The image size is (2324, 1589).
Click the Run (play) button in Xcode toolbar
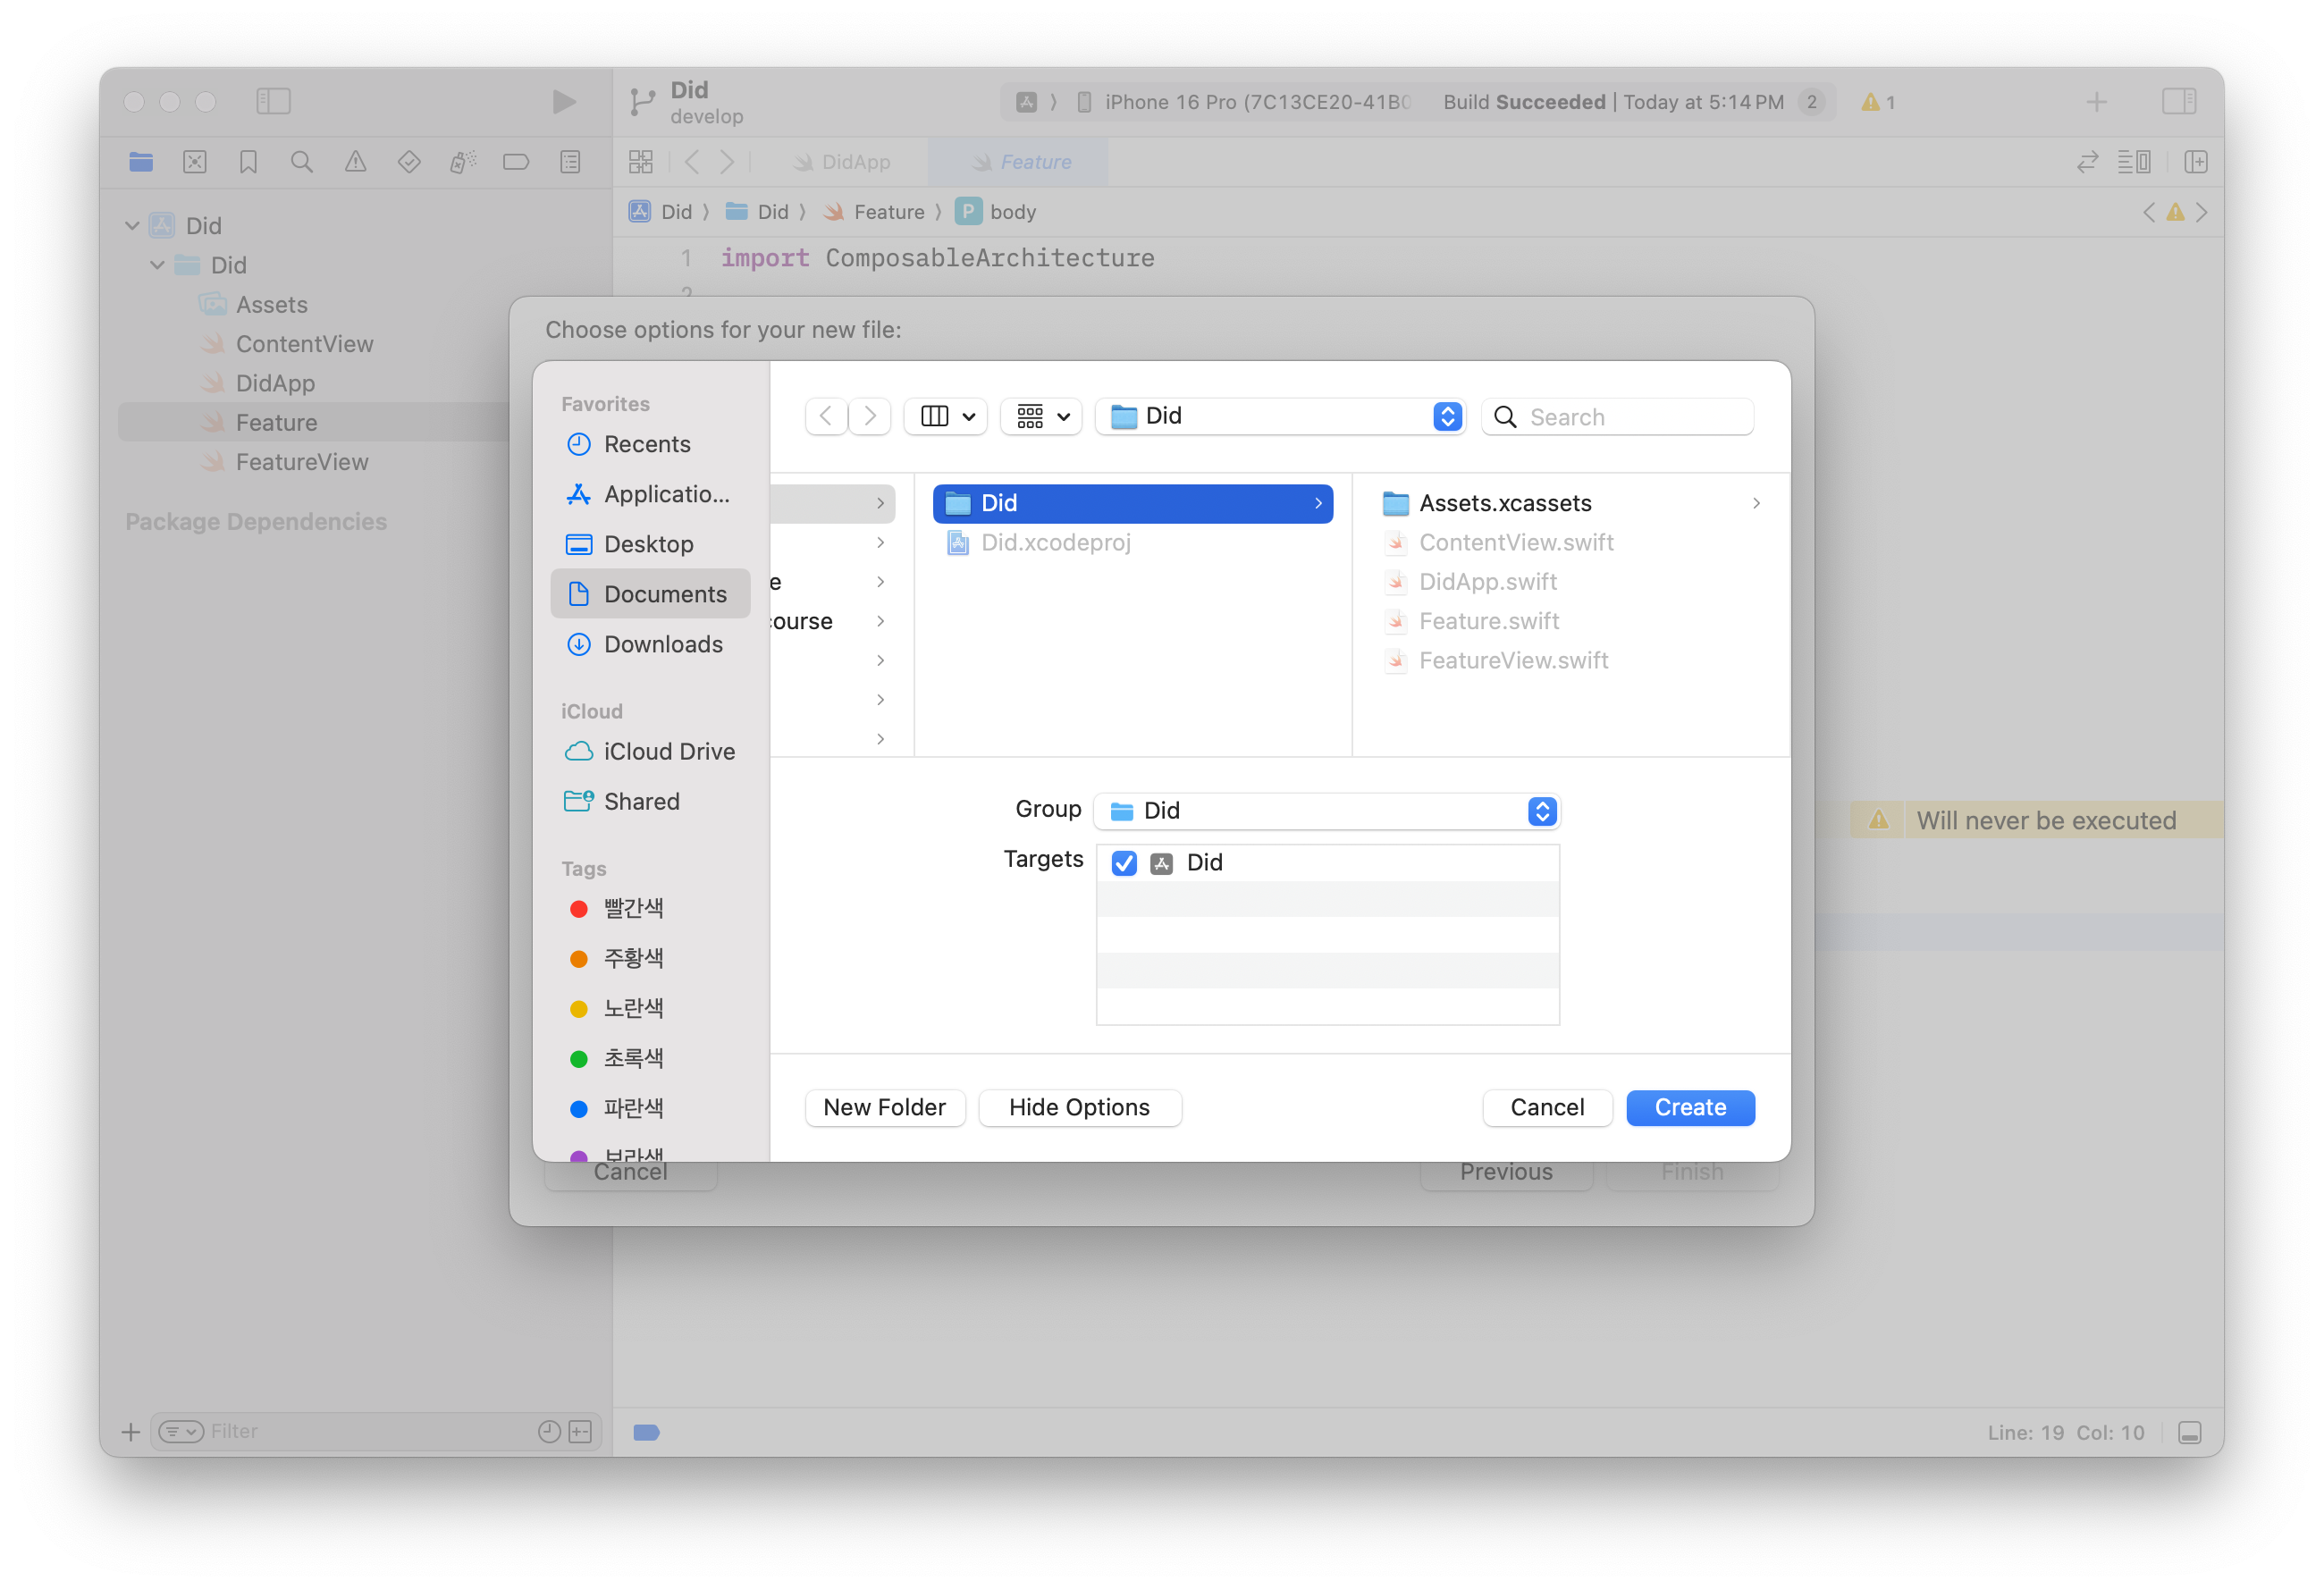point(564,101)
